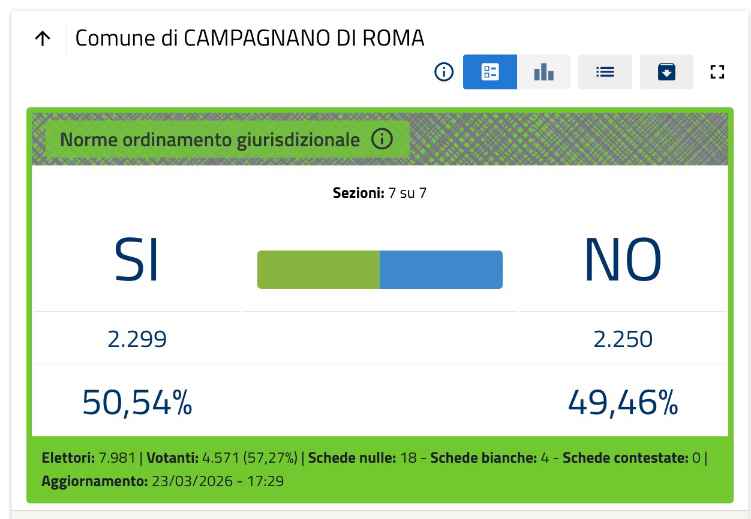Select the large NO result label
Image resolution: width=751 pixels, height=519 pixels.
pyautogui.click(x=622, y=262)
